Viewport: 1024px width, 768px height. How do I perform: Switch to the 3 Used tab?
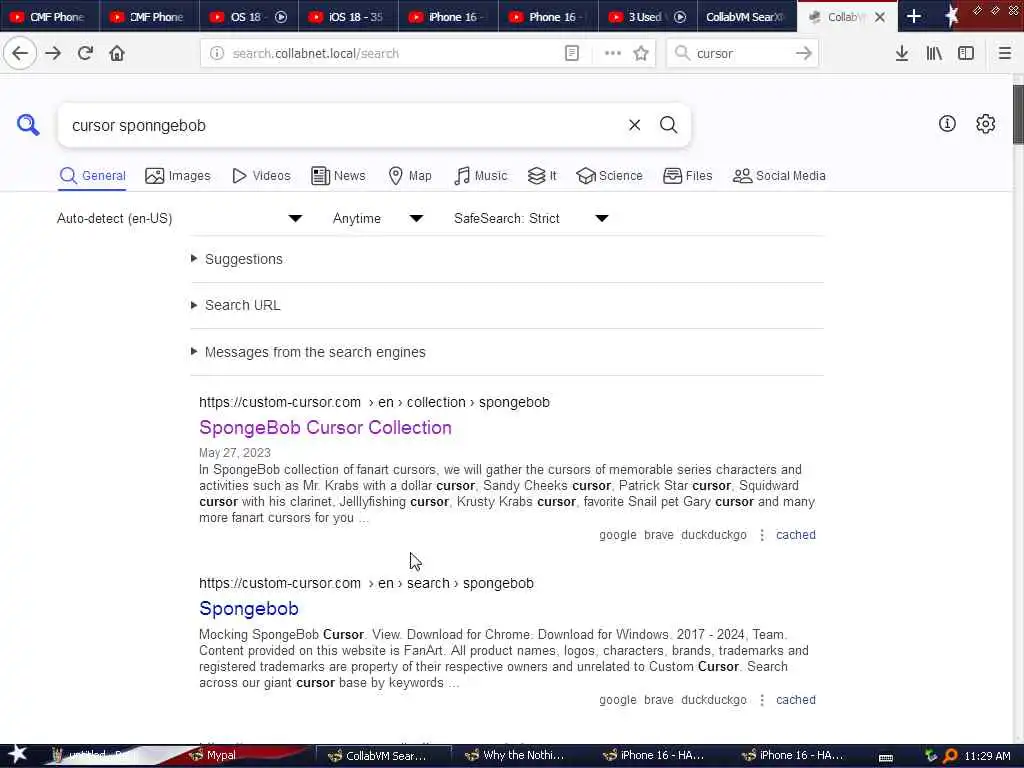[x=647, y=16]
